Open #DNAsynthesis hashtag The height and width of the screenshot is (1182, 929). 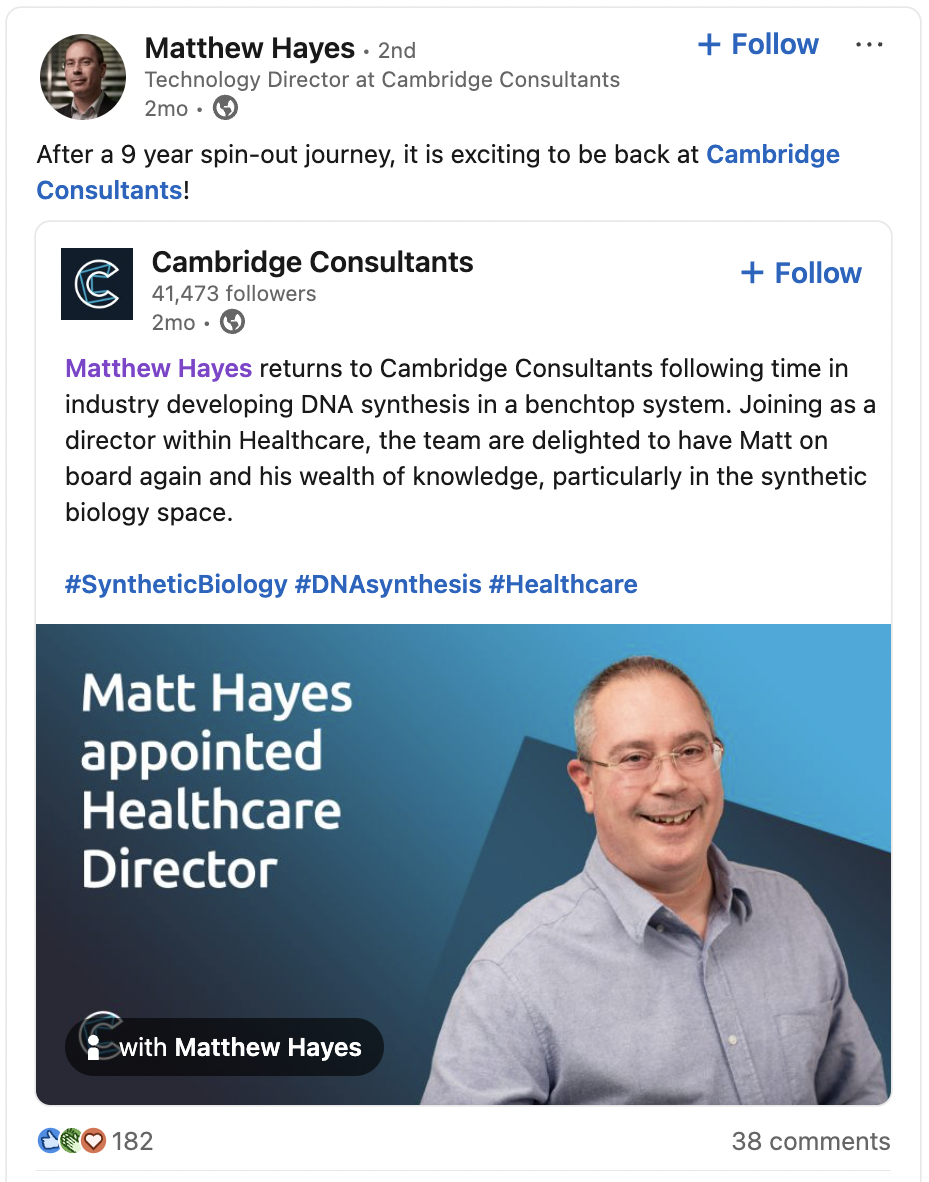point(388,584)
